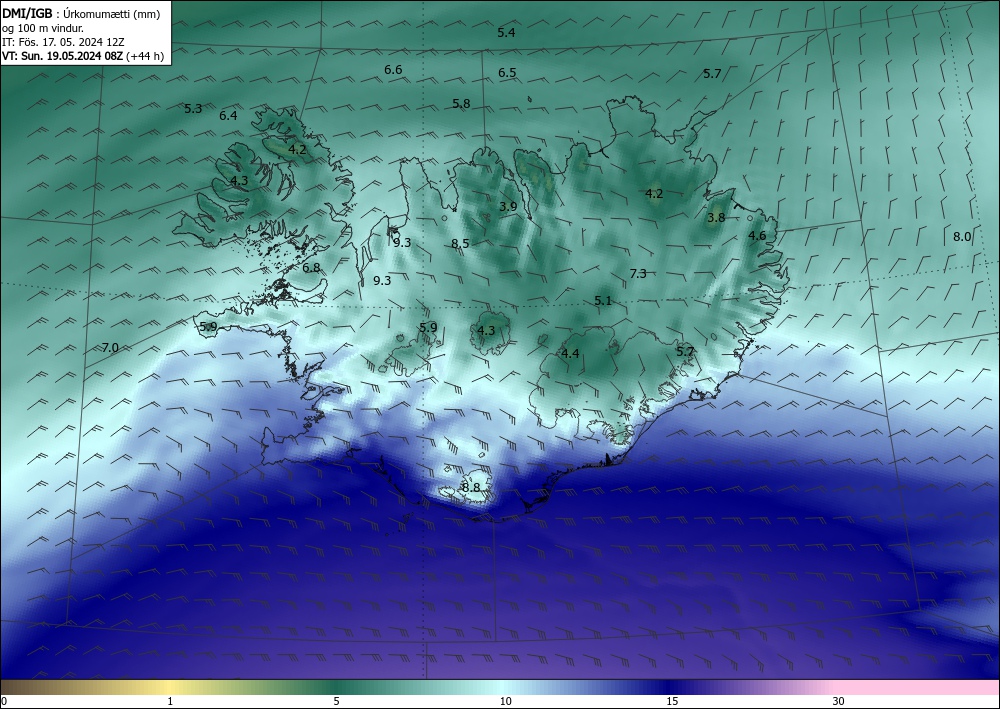Image resolution: width=1000 pixels, height=709 pixels.
Task: Click the 8.8 value label near the south coast
Action: tap(471, 488)
